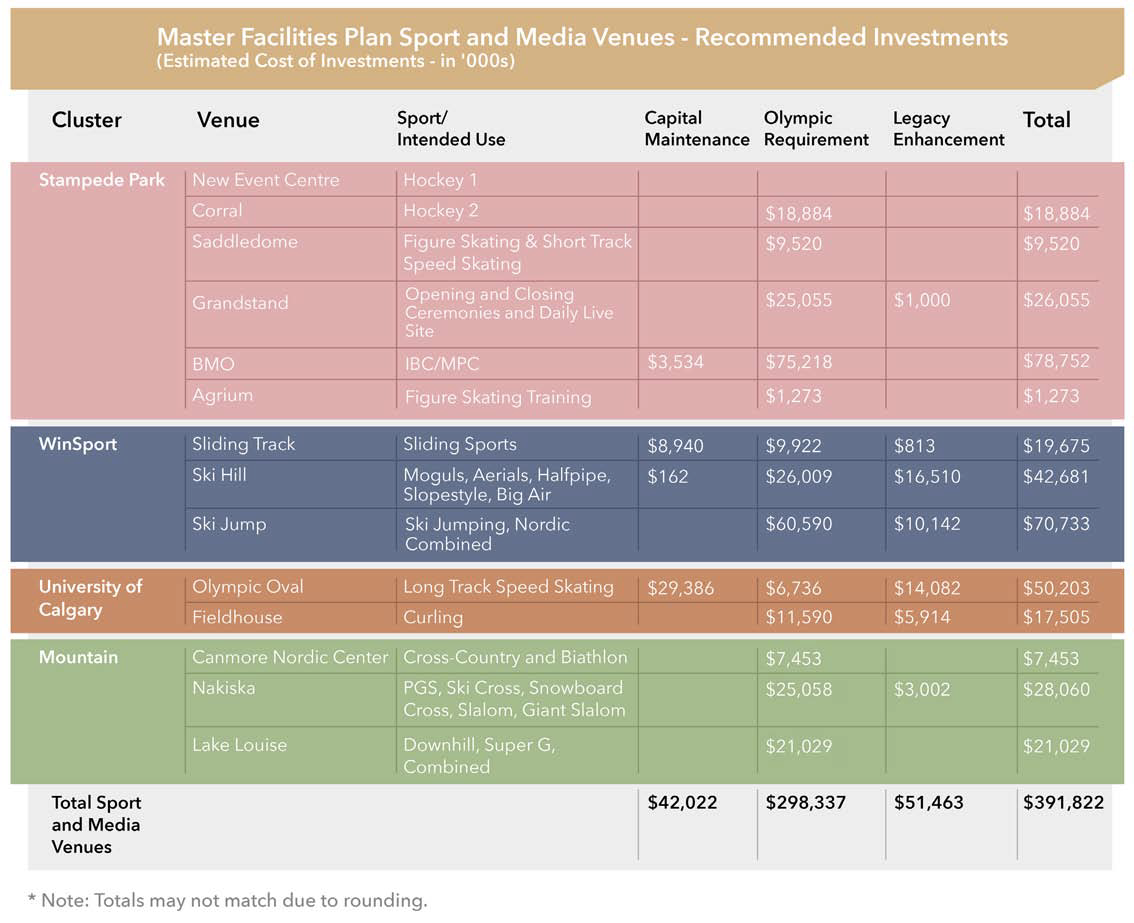Select the 'Saddledome' venue cell
The height and width of the screenshot is (923, 1134).
245,242
